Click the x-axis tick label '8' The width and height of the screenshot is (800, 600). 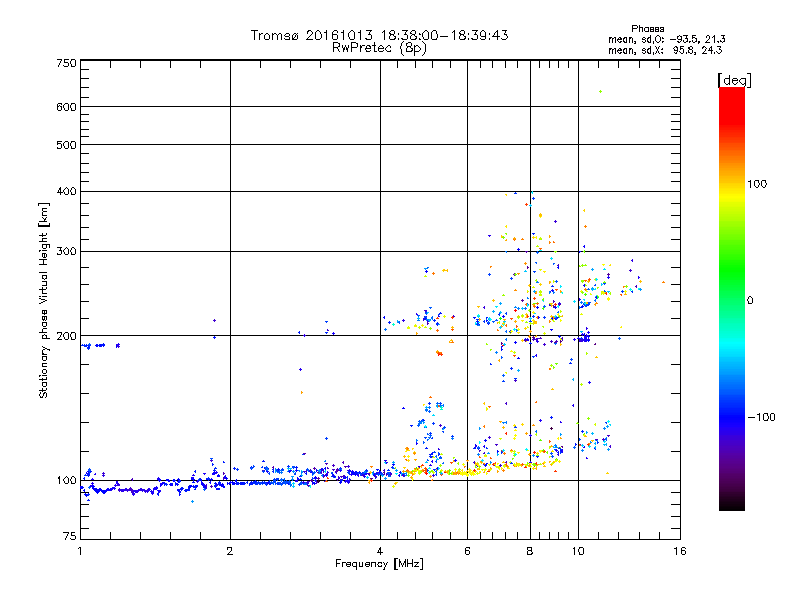530,551
